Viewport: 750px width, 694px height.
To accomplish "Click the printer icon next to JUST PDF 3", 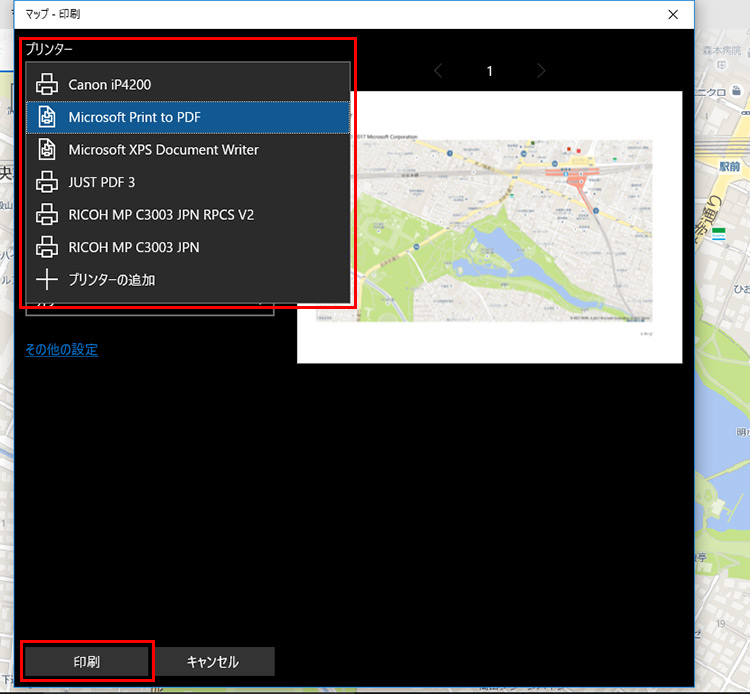I will coord(47,182).
